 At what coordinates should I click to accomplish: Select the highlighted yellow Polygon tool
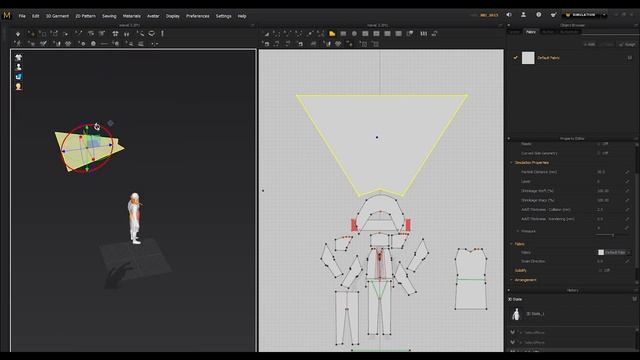tap(332, 34)
